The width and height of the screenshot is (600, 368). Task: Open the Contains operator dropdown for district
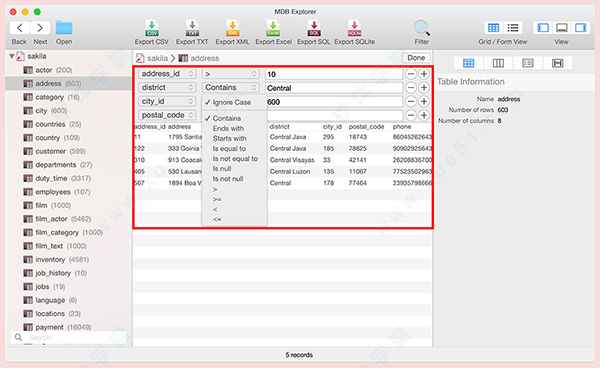click(230, 88)
